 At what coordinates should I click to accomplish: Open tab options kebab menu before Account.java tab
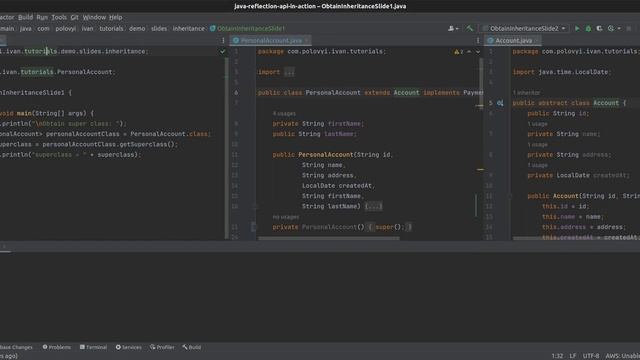point(478,40)
